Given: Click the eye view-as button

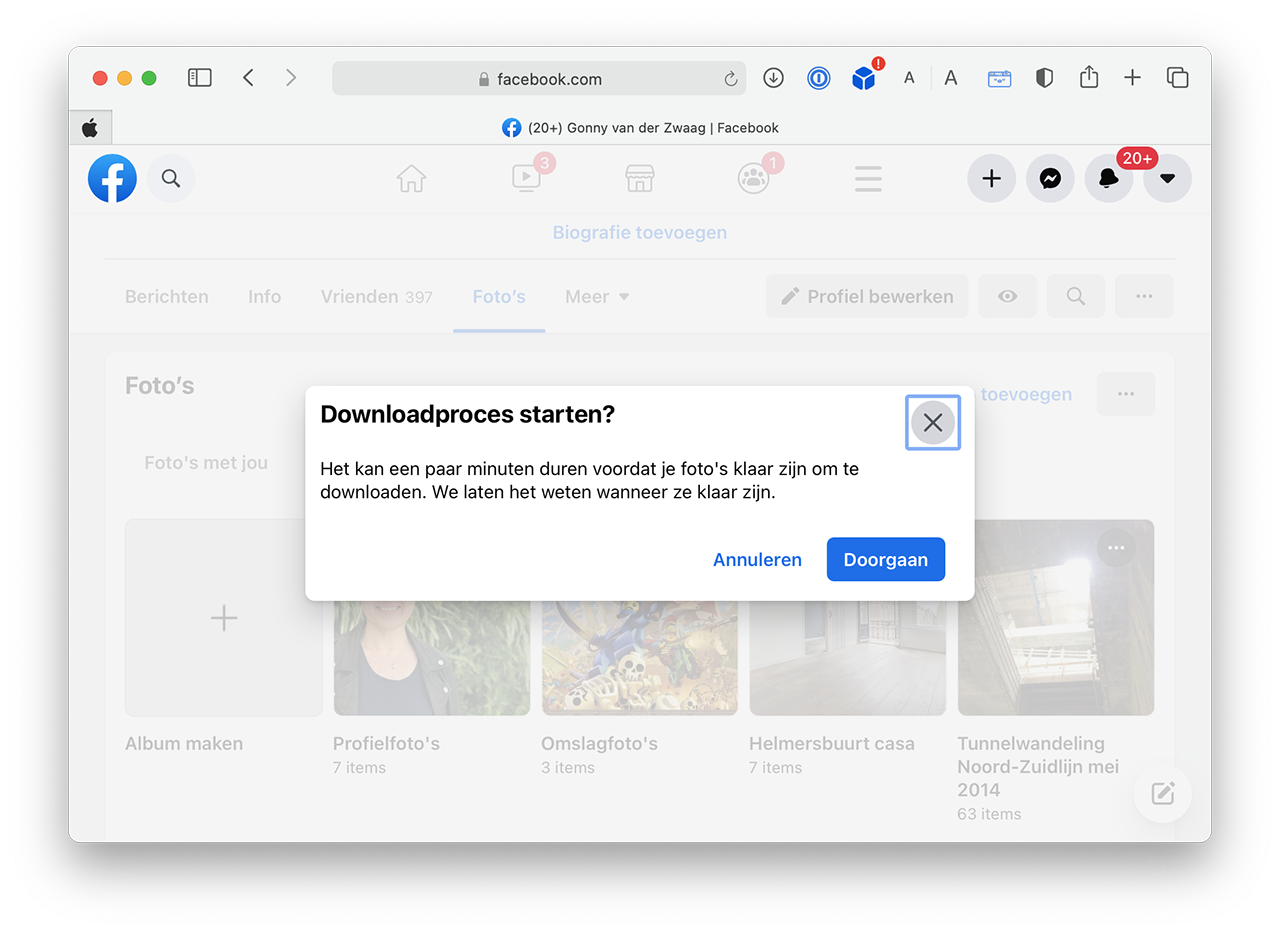Looking at the screenshot, I should (1008, 296).
